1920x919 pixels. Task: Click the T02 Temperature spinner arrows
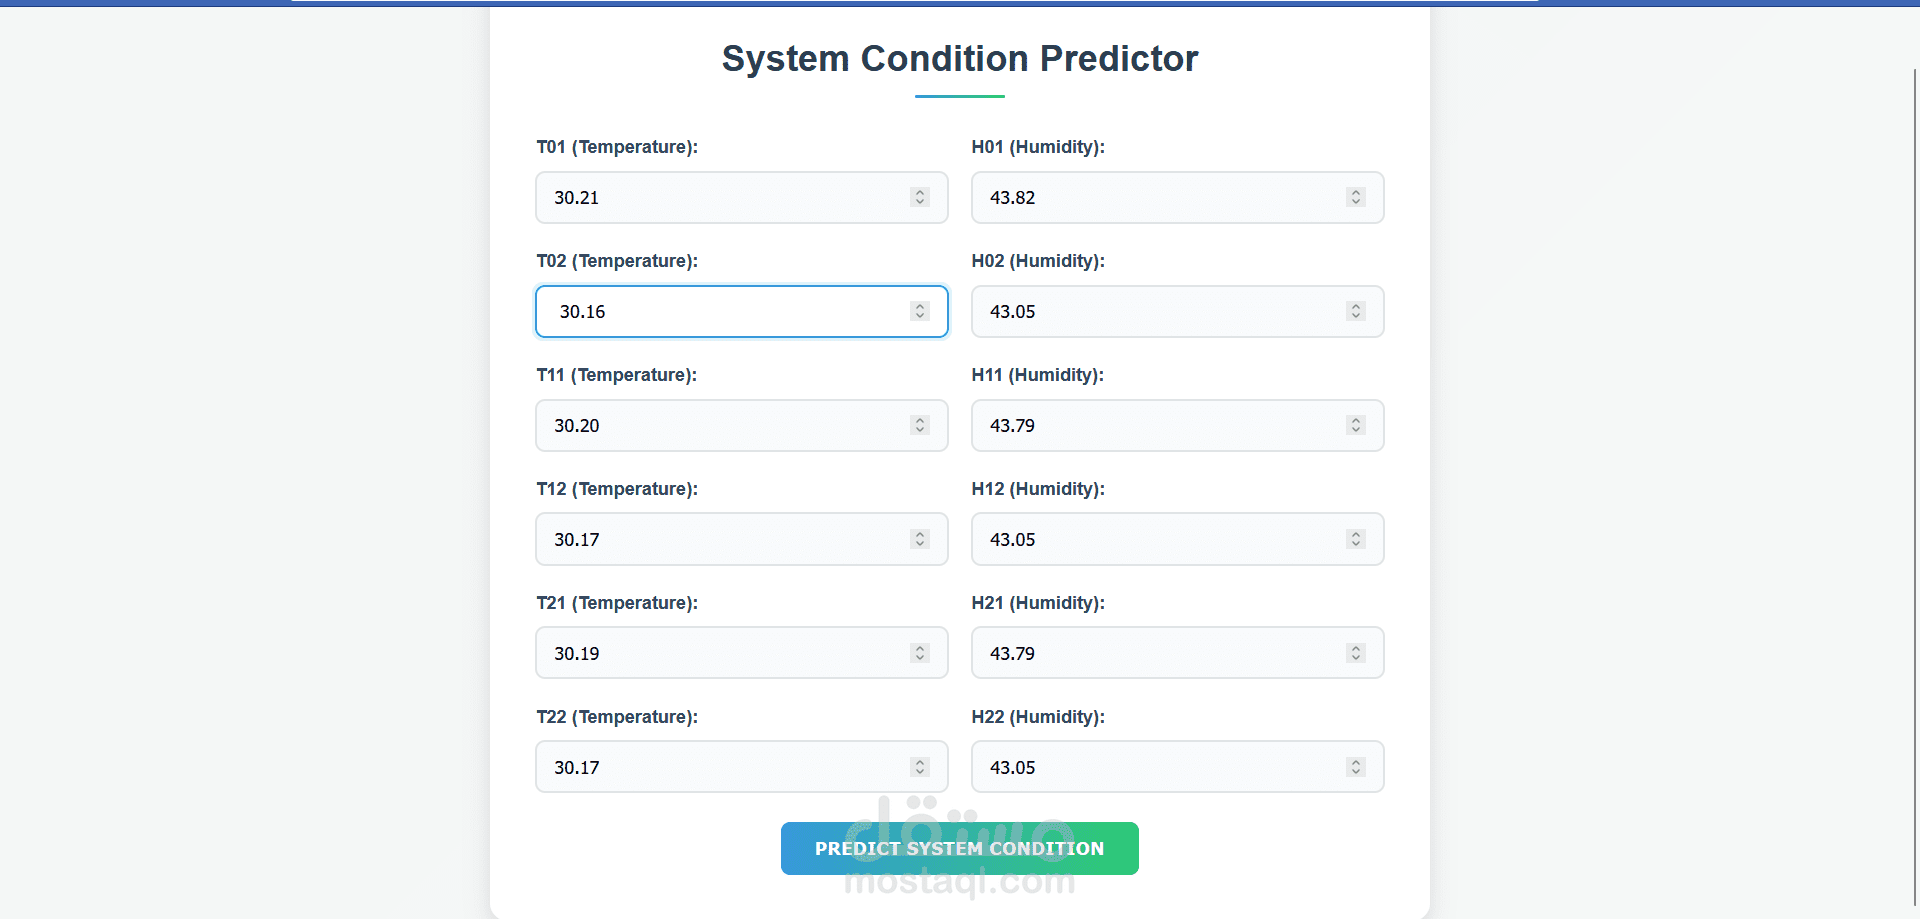[920, 311]
